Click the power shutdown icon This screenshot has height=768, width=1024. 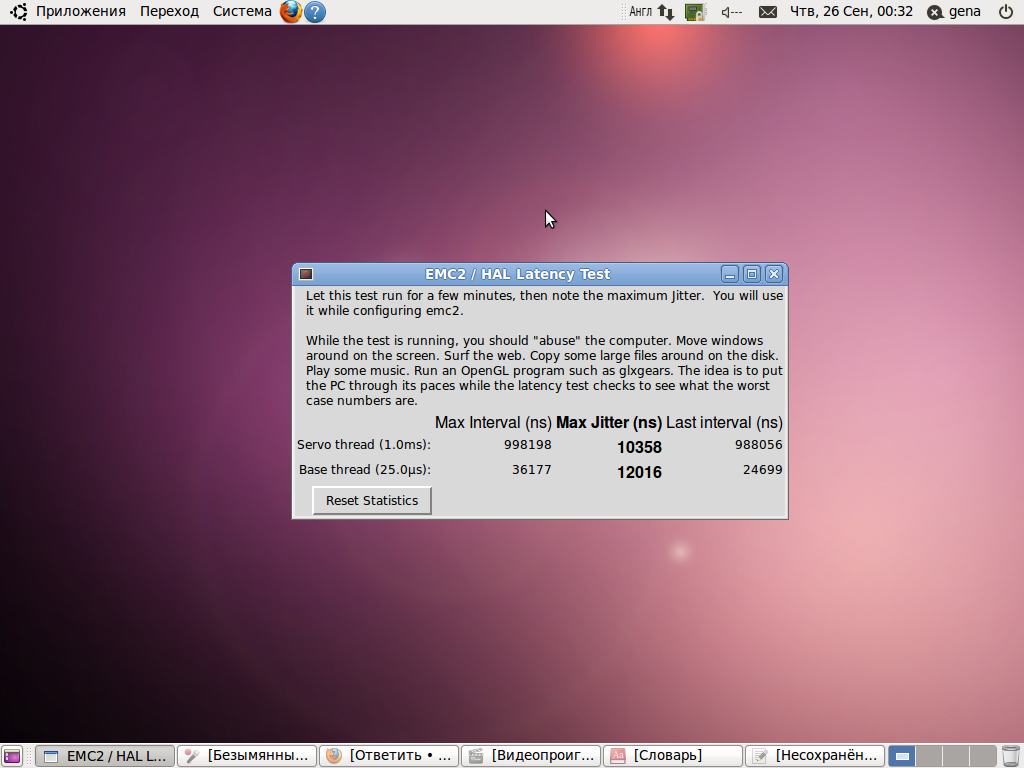tap(1006, 12)
